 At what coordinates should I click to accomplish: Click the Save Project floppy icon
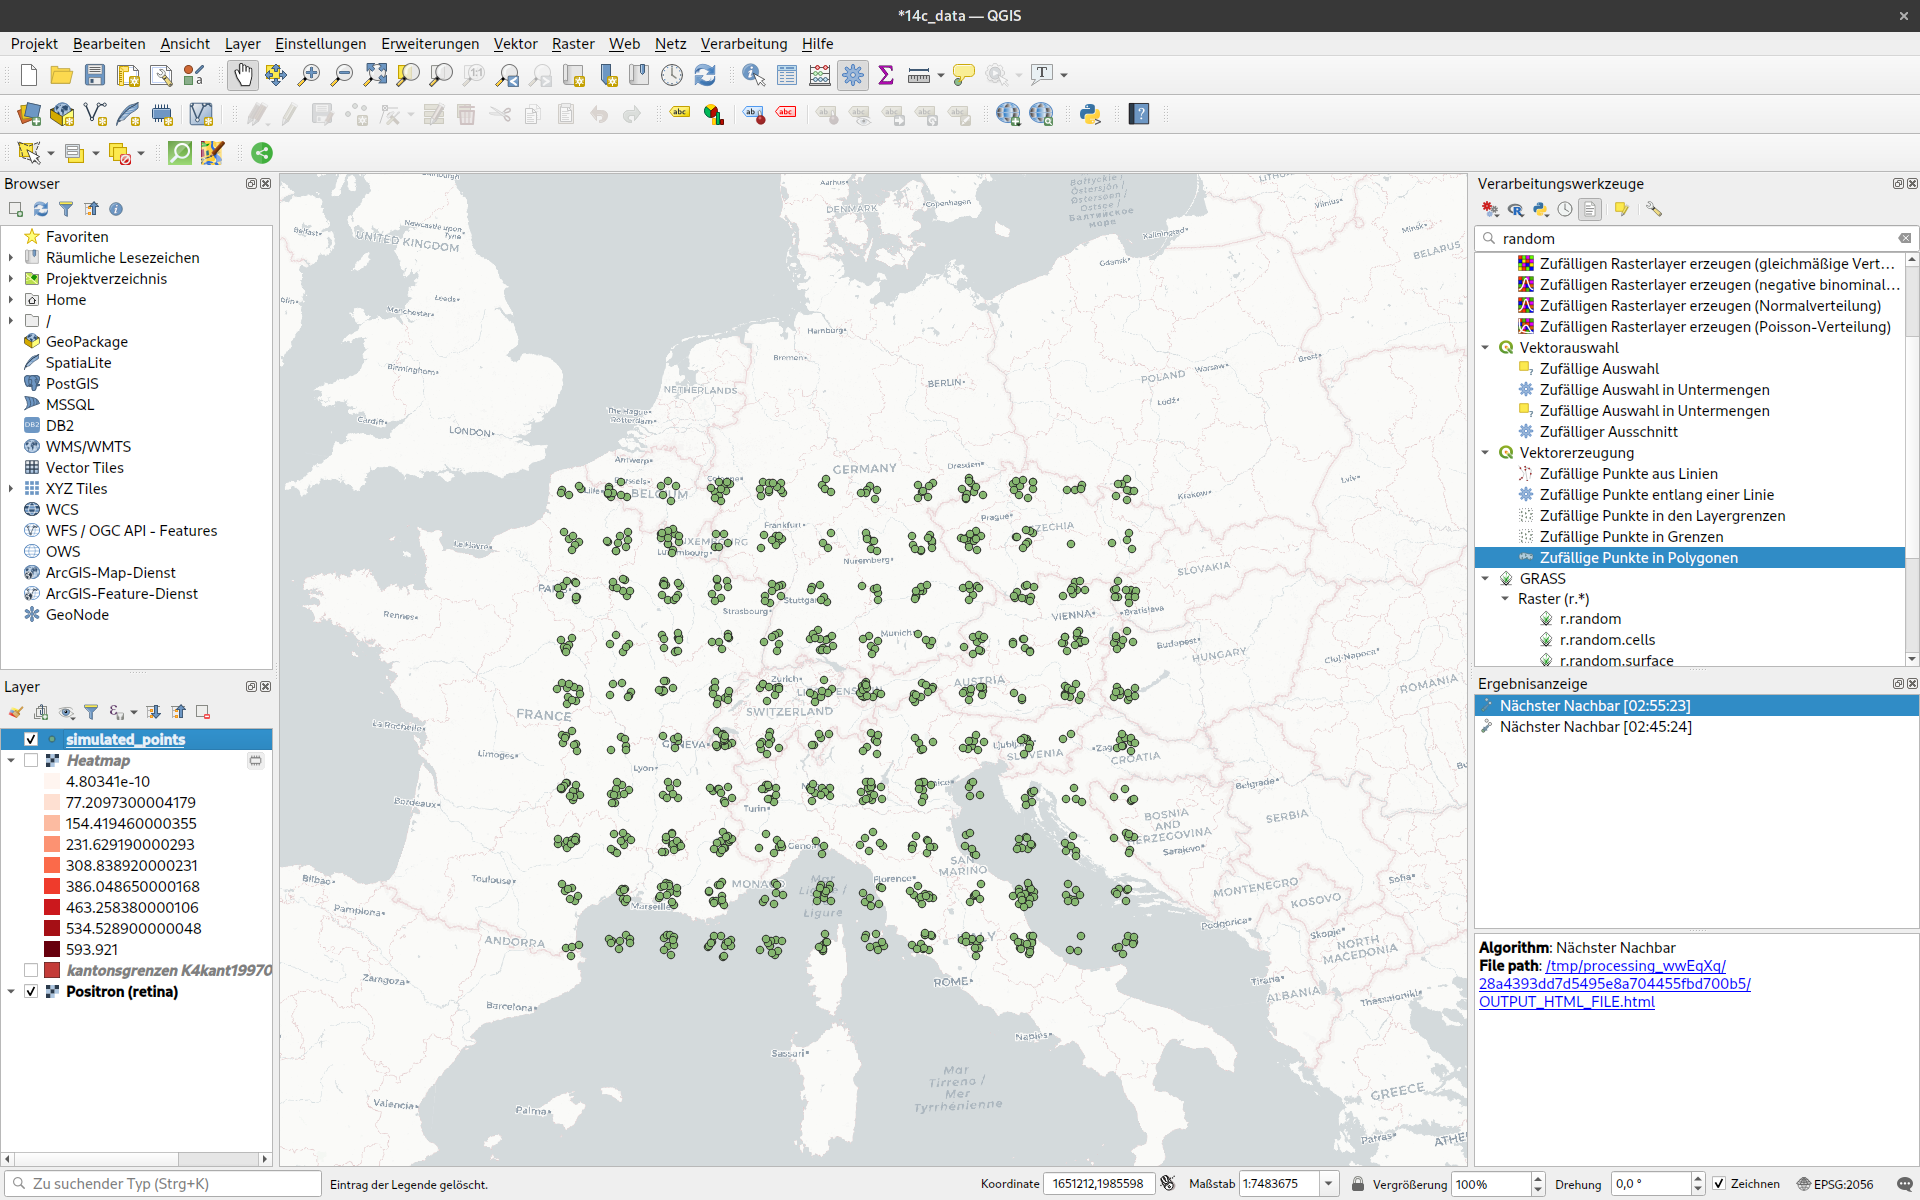[95, 75]
